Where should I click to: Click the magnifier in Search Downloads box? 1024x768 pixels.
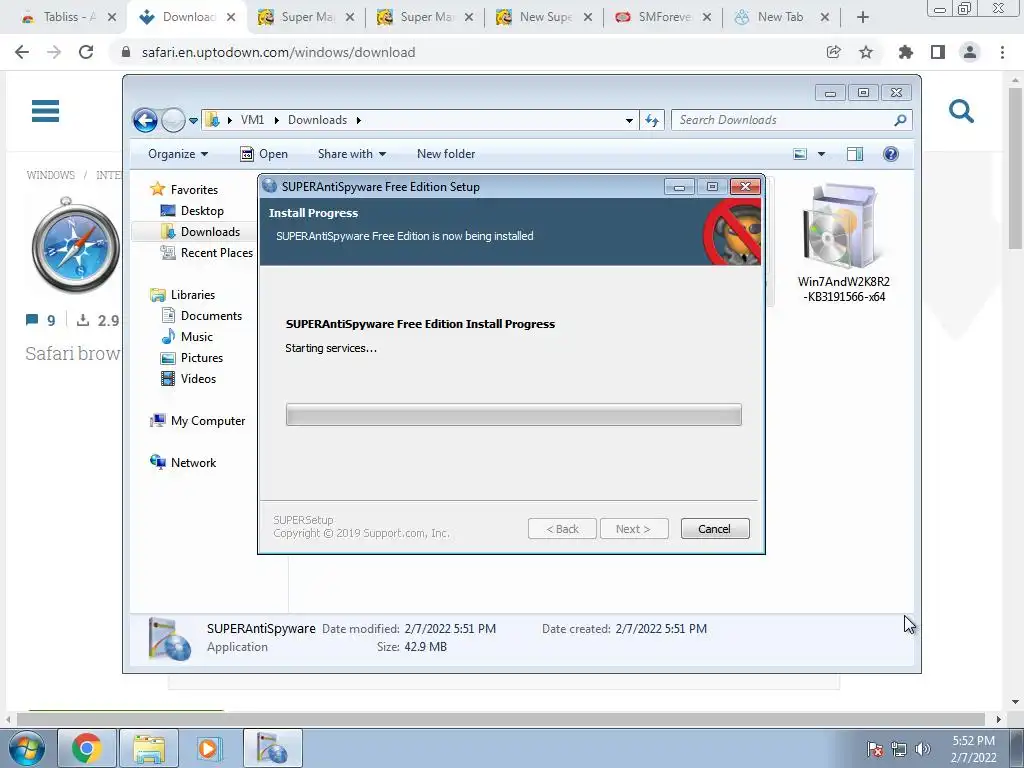point(901,120)
